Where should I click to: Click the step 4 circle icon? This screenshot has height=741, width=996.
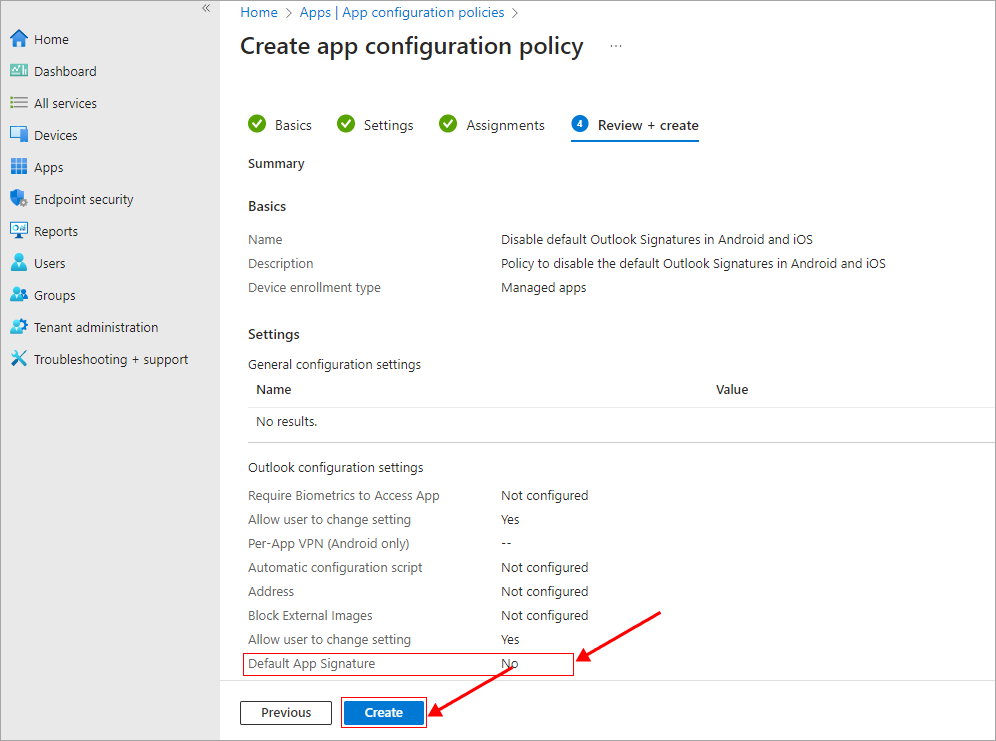(x=580, y=124)
